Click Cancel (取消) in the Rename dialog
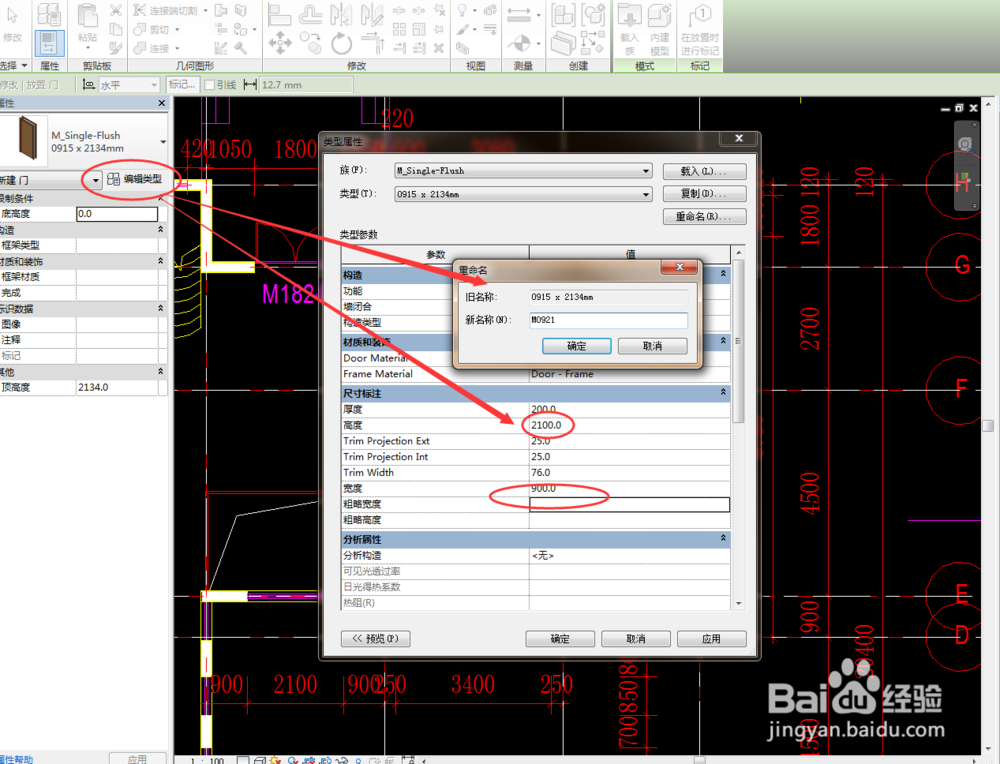The height and width of the screenshot is (764, 1000). (652, 346)
